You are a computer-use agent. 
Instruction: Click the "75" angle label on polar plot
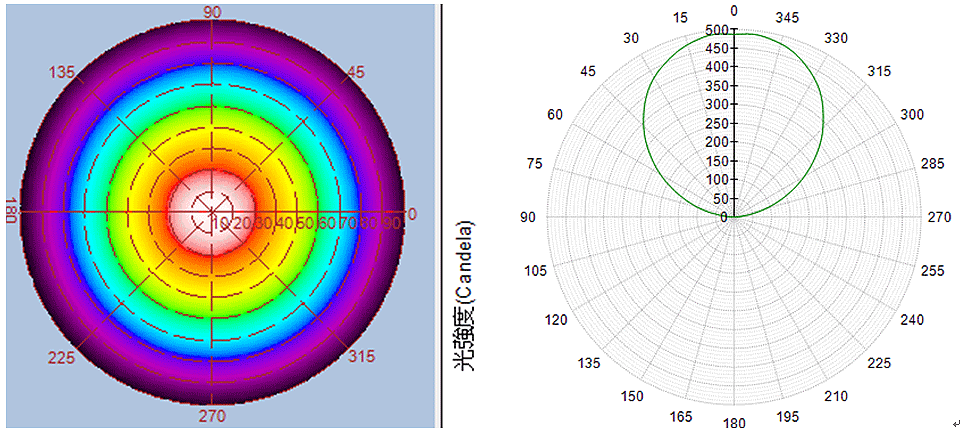[x=535, y=164]
